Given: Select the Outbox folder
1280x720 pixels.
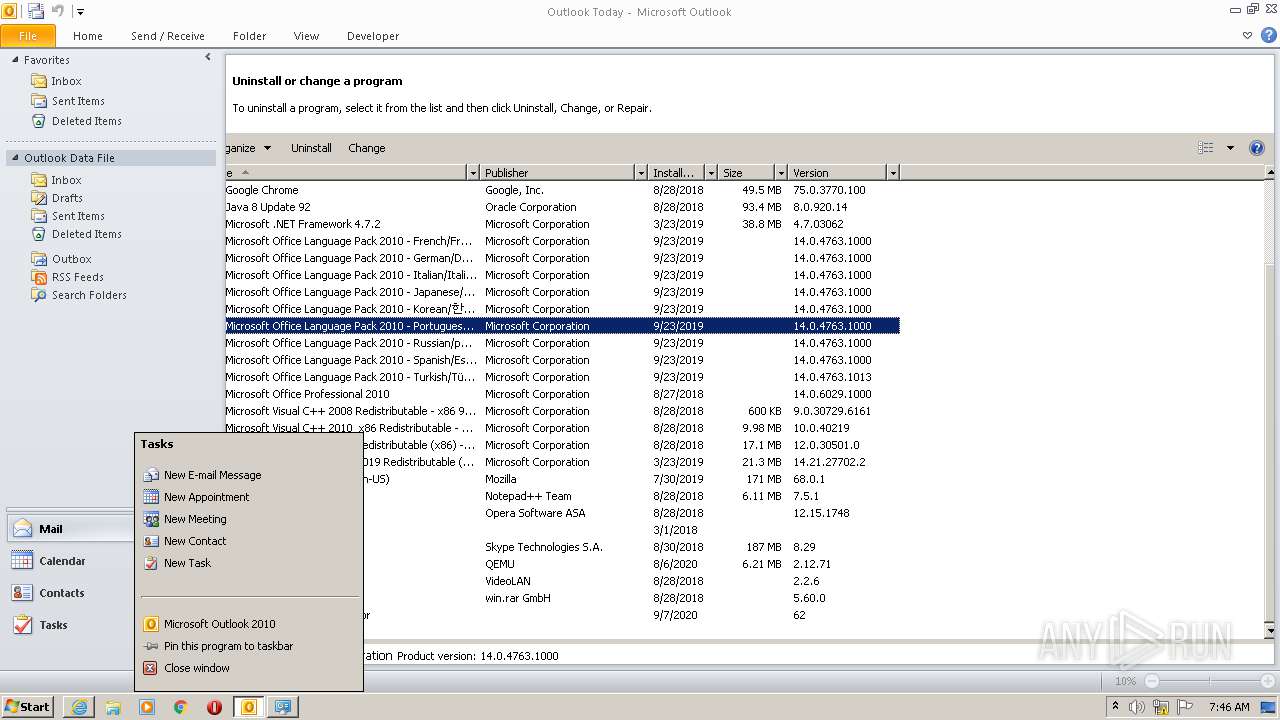Looking at the screenshot, I should 72,259.
